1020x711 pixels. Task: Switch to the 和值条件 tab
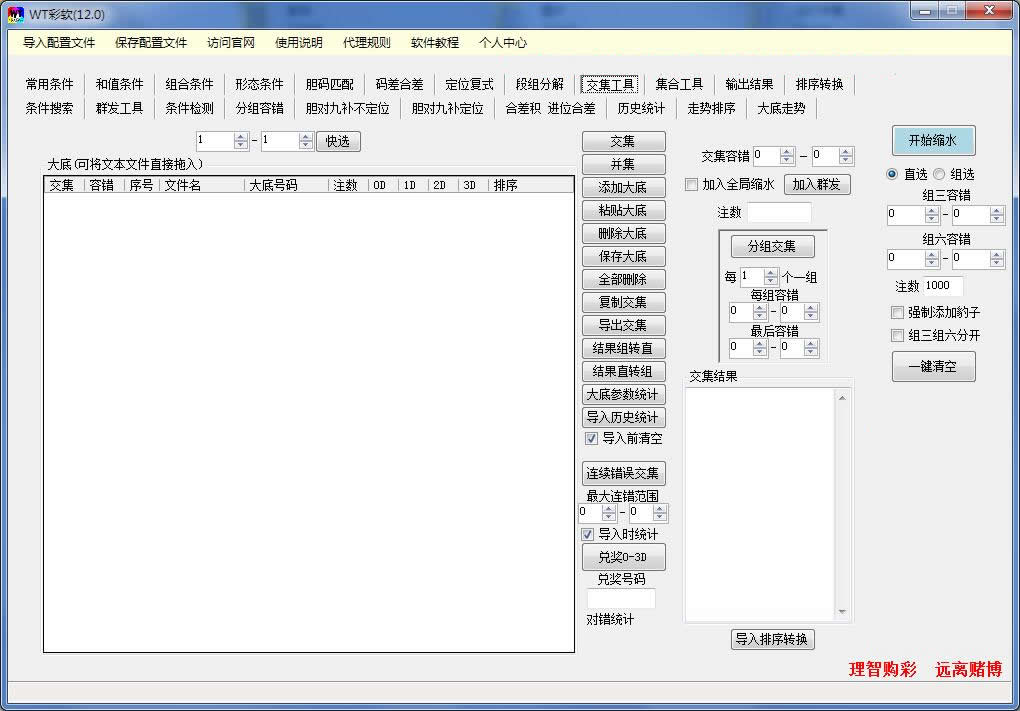click(x=119, y=84)
